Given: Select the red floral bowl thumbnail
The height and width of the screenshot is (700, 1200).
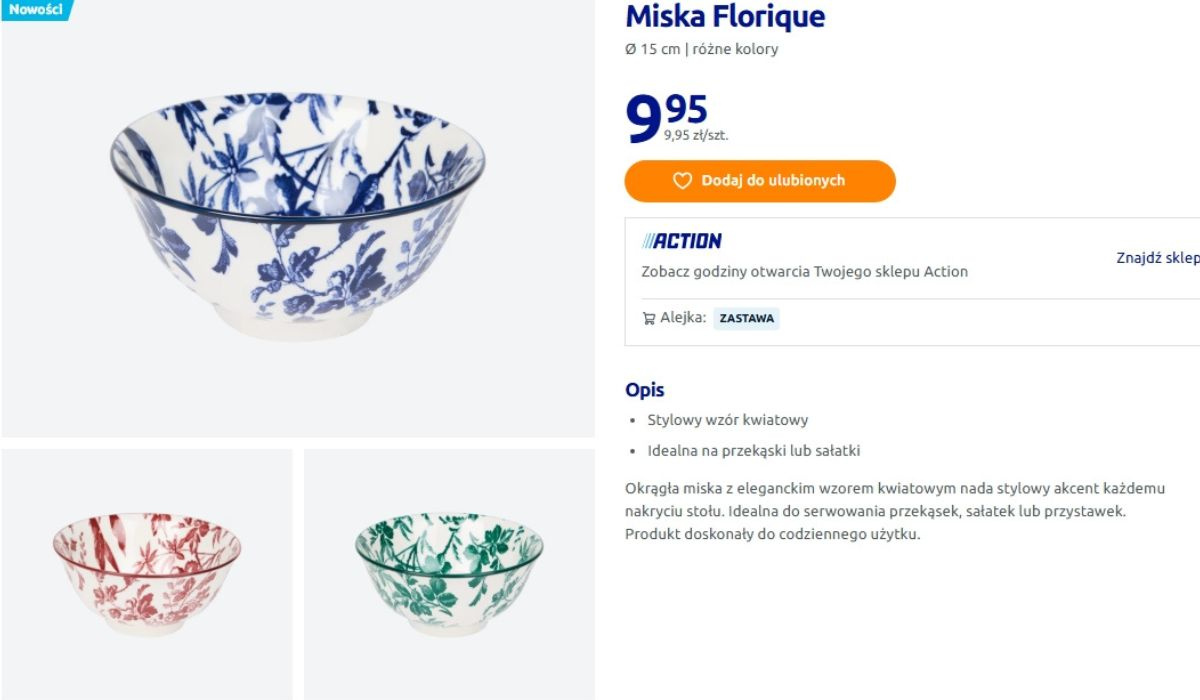Looking at the screenshot, I should click(147, 575).
